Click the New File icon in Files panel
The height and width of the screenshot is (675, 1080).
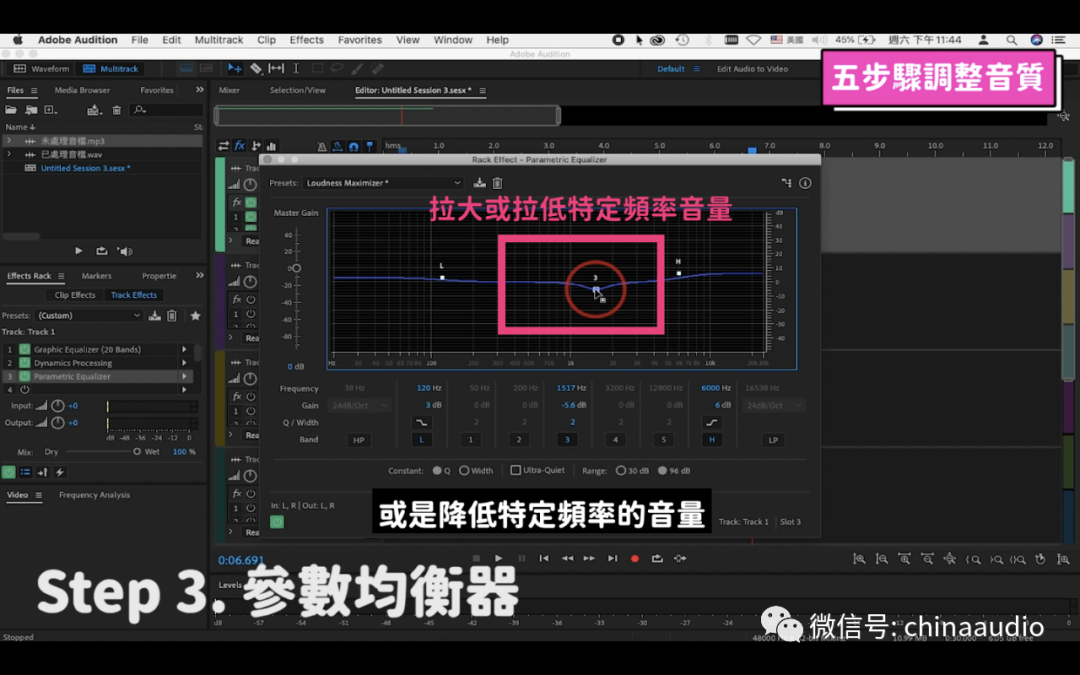coord(51,110)
